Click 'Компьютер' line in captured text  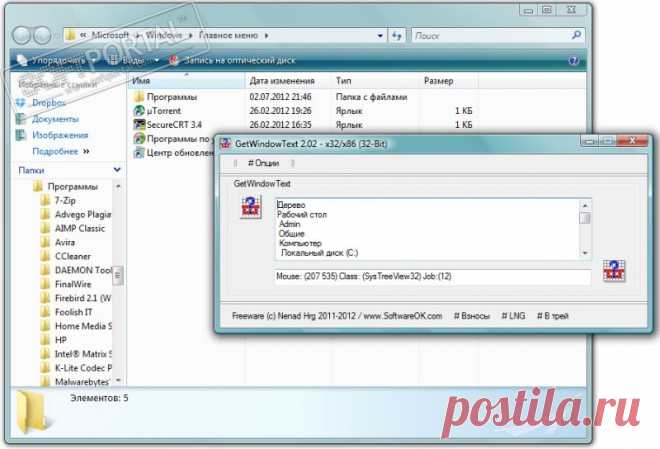tap(300, 243)
